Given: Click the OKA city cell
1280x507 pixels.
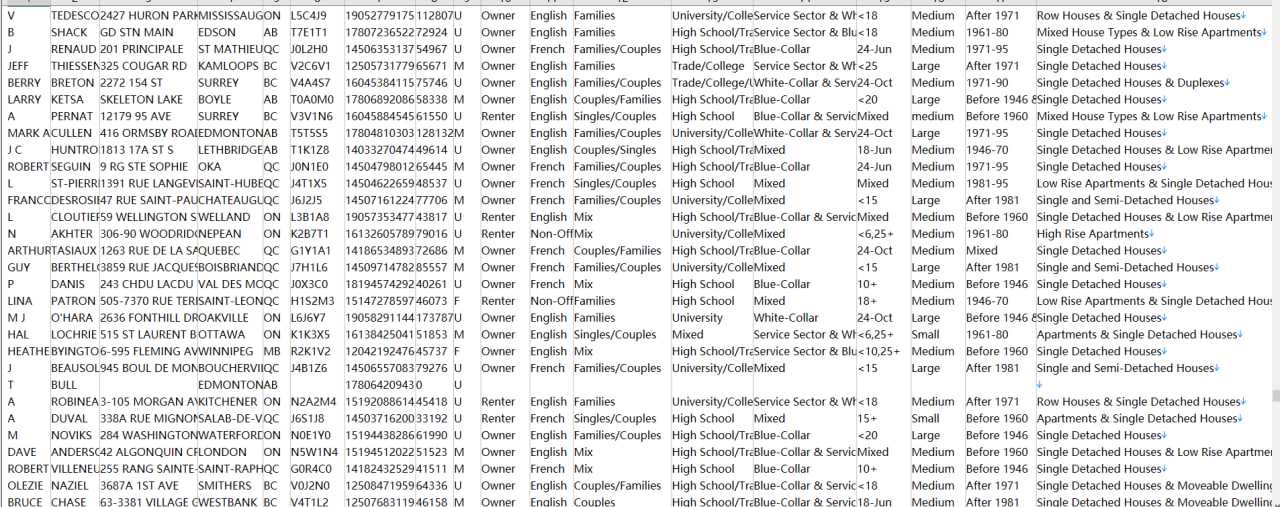Looking at the screenshot, I should [229, 167].
